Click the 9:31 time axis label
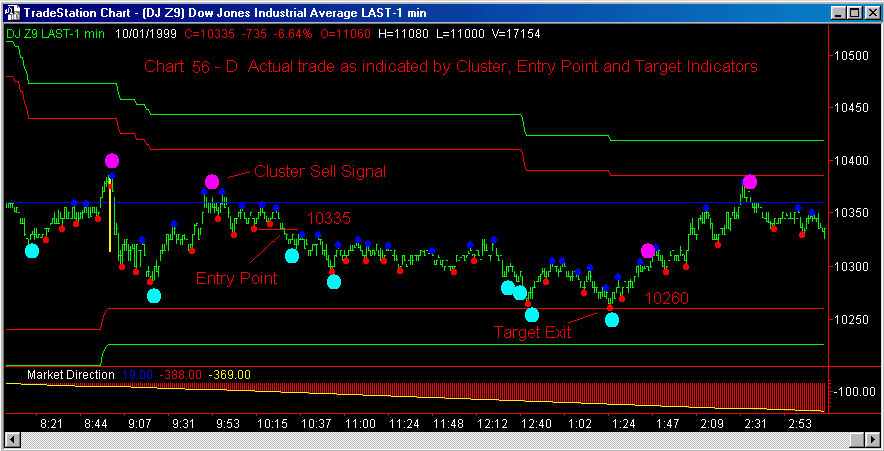This screenshot has height=451, width=884. click(184, 424)
